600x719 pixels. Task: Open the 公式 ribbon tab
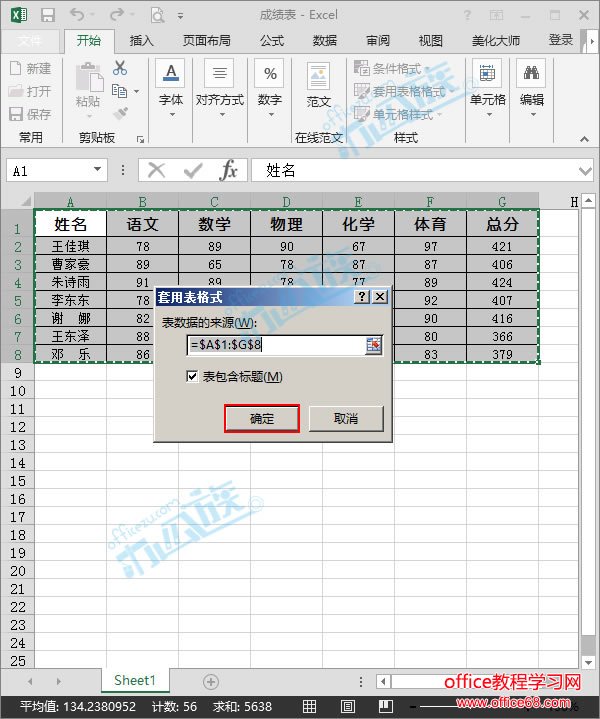(x=272, y=41)
